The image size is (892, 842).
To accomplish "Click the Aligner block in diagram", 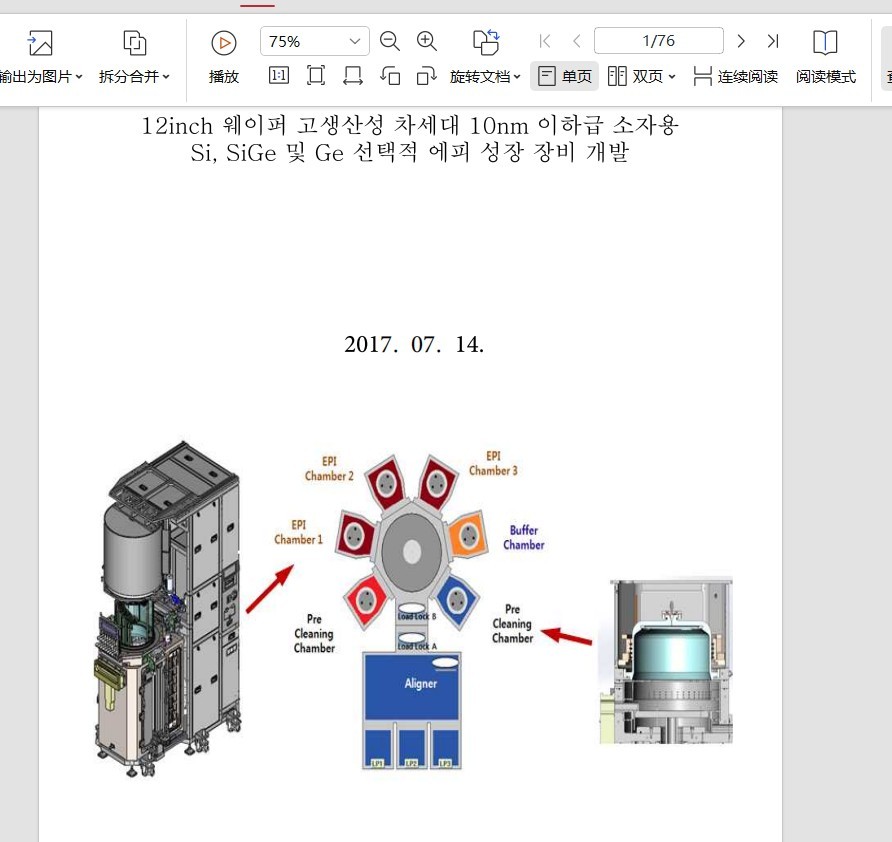I will [412, 687].
